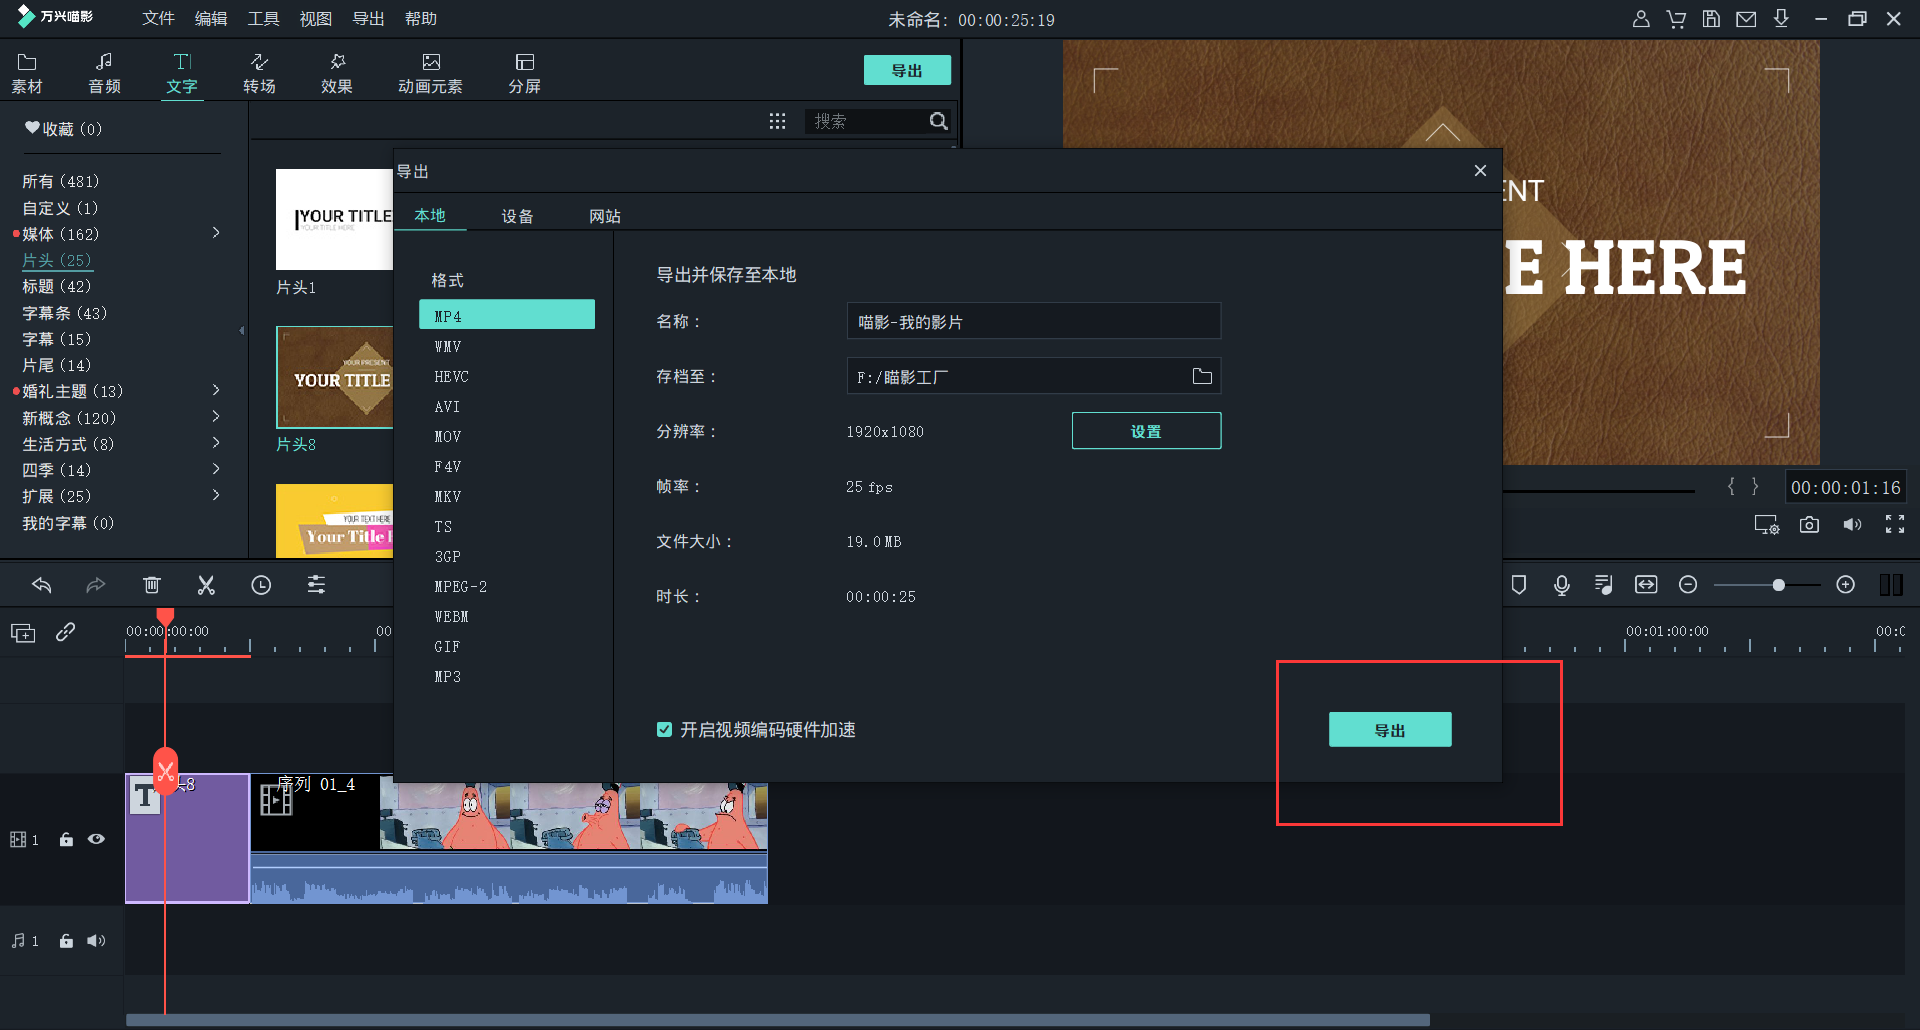Toggle lock on video track 1
Viewport: 1920px width, 1030px height.
(x=66, y=840)
